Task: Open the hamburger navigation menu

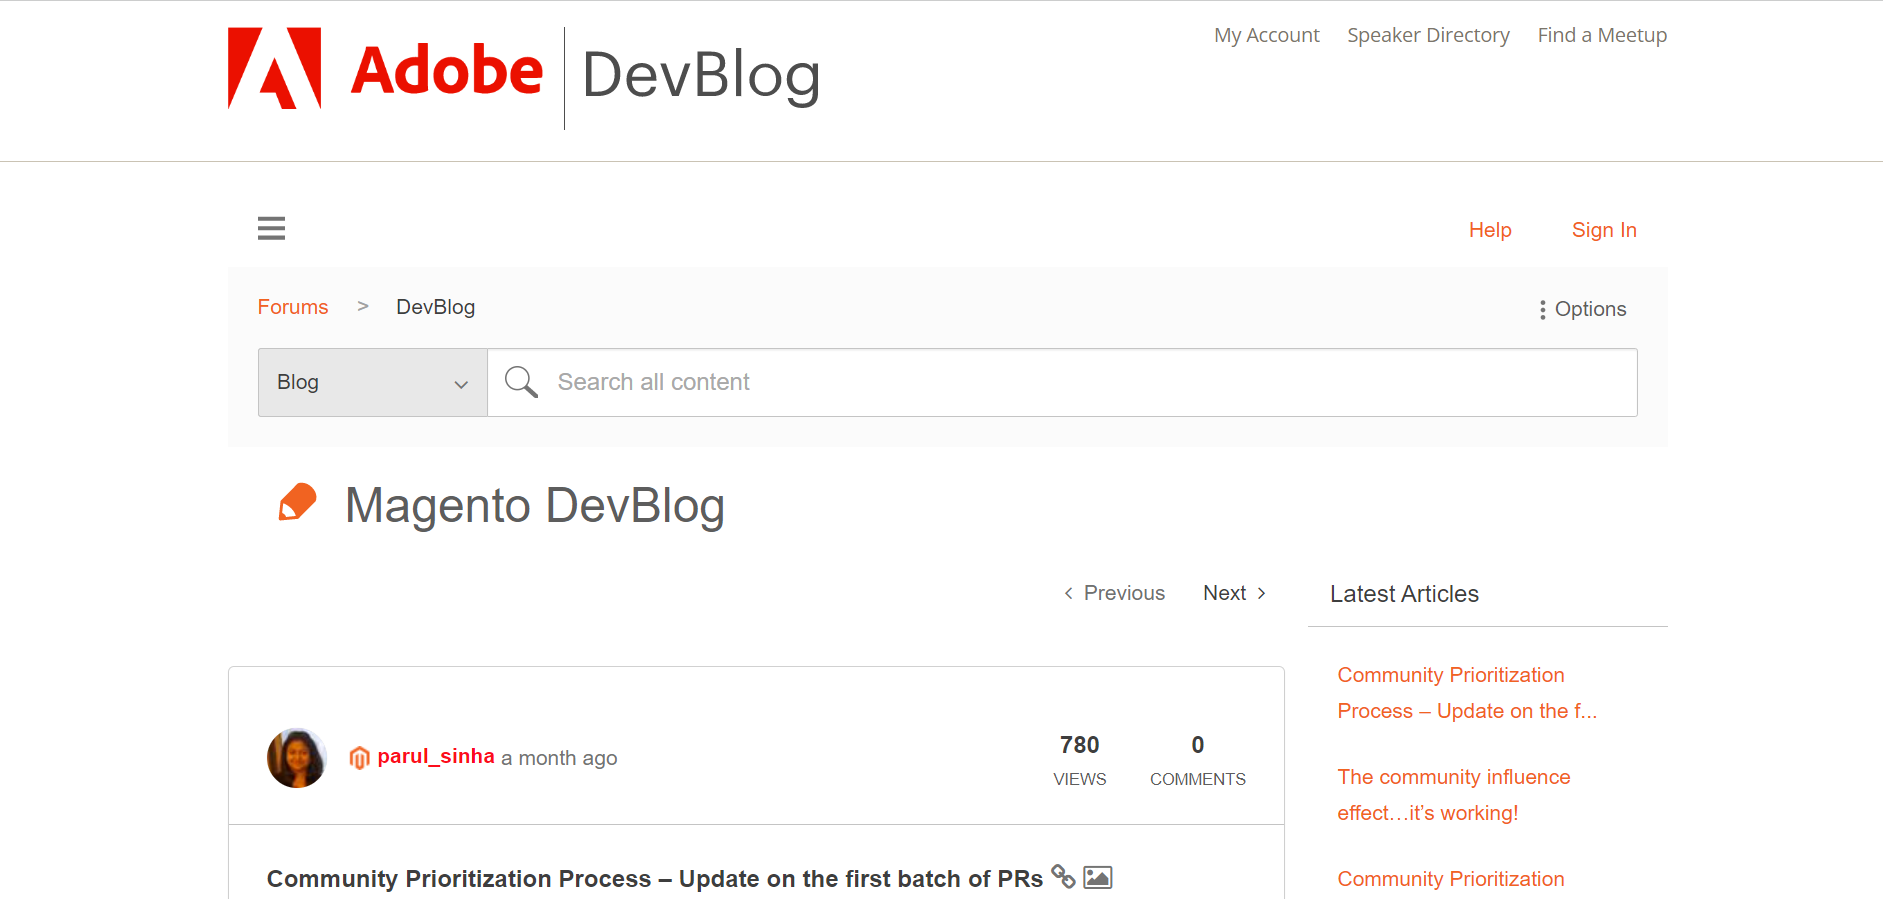Action: (271, 228)
